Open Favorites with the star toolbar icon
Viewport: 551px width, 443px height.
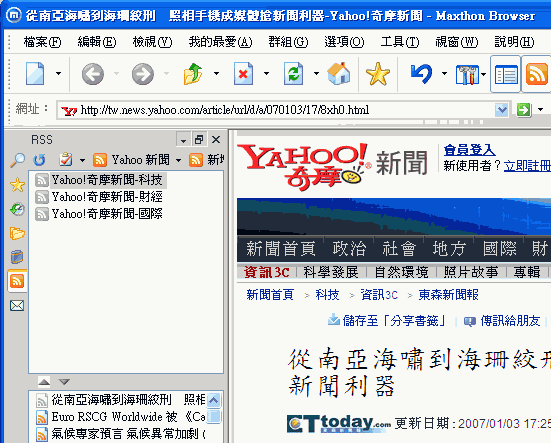click(378, 74)
